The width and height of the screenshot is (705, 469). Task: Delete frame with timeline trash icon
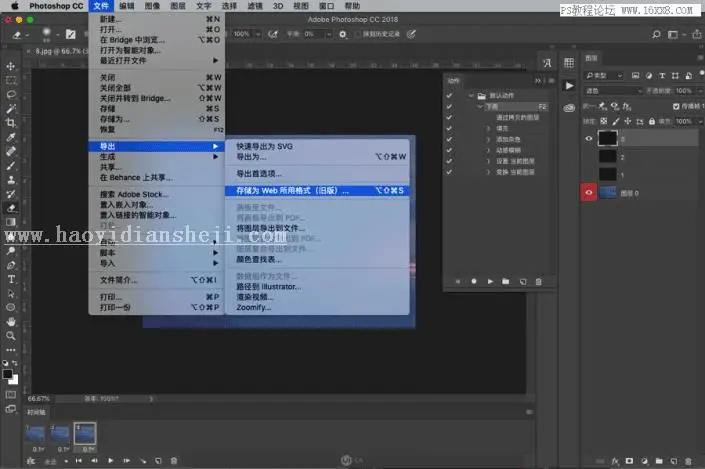(x=174, y=460)
